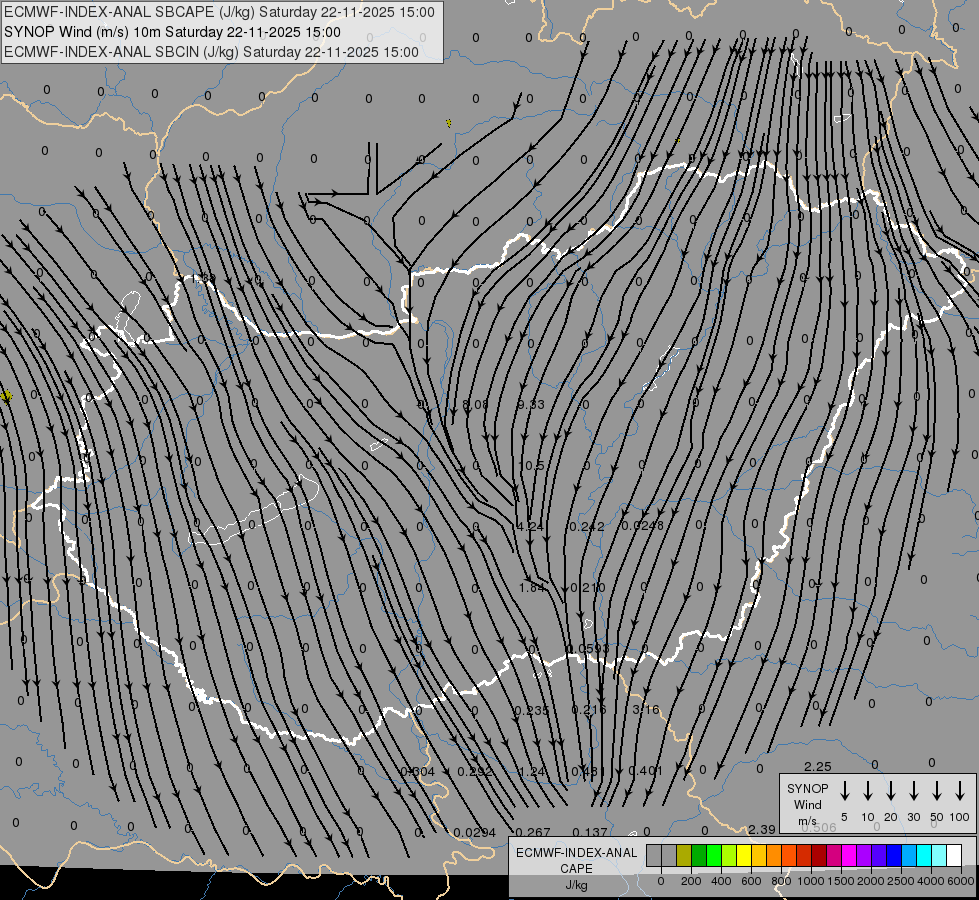Click the 2500 tick label on CAPE scale
979x900 pixels.
tap(901, 881)
